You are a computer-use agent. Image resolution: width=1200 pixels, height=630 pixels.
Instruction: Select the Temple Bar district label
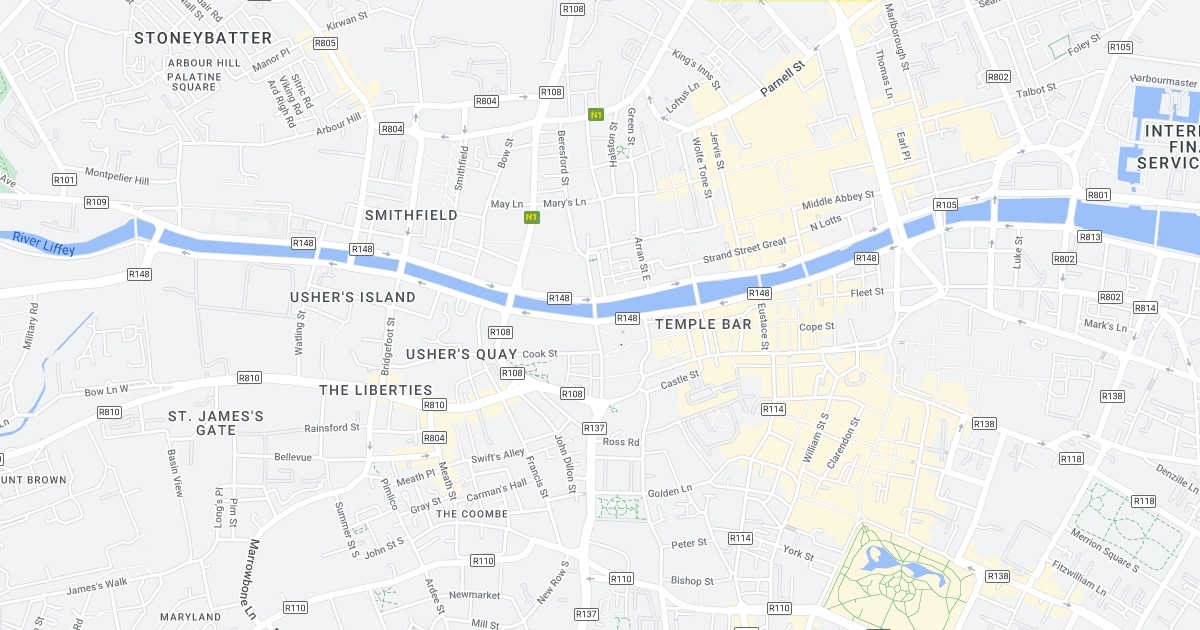click(703, 324)
